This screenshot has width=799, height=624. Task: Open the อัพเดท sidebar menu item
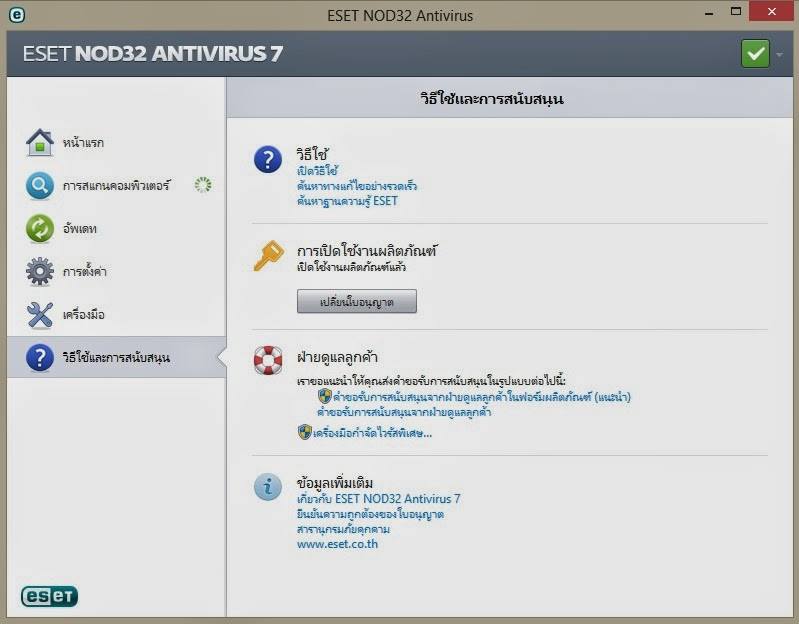click(x=117, y=228)
